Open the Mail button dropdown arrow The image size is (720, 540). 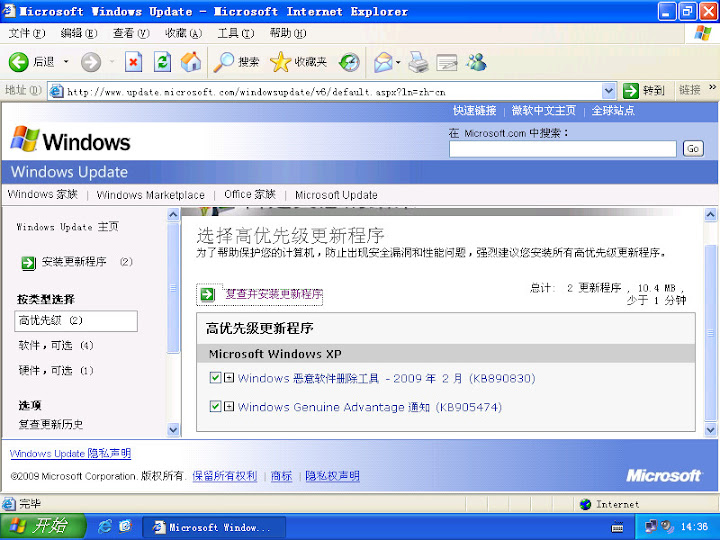pos(398,62)
